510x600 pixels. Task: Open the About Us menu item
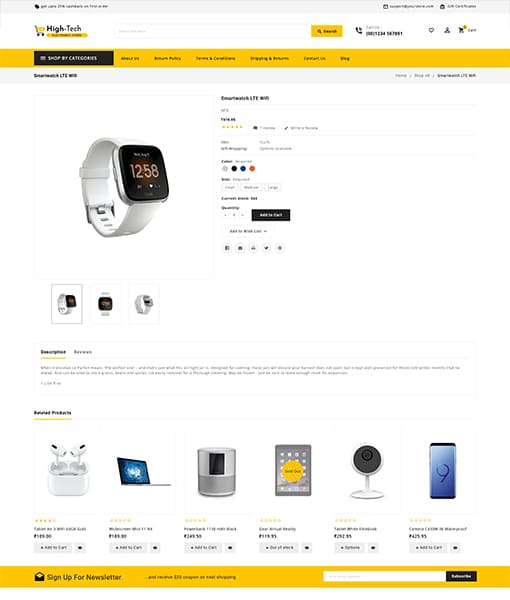130,59
